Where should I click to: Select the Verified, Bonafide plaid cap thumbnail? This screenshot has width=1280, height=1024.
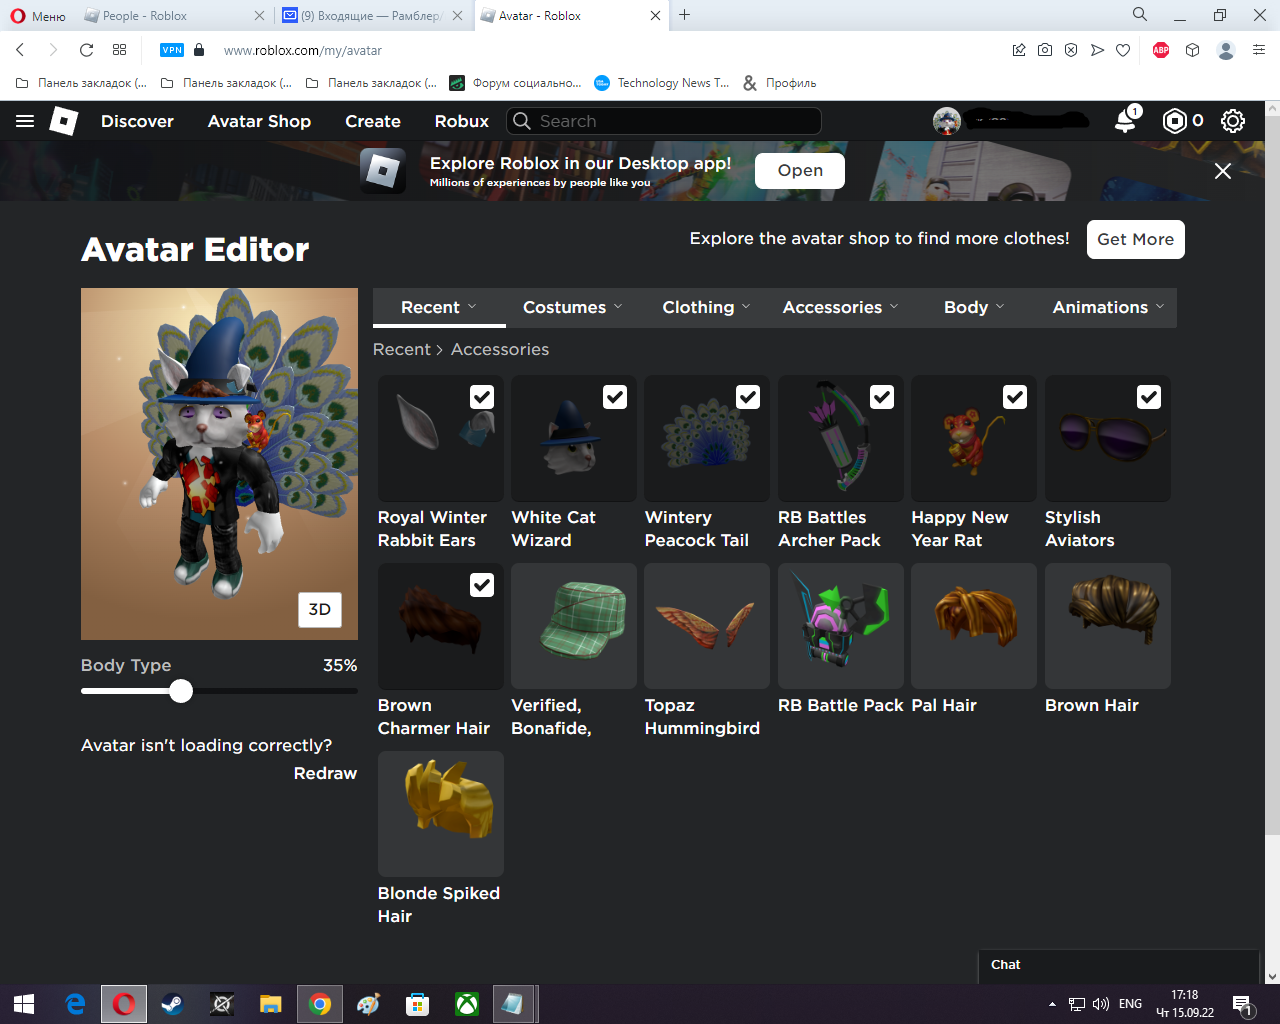coord(574,626)
